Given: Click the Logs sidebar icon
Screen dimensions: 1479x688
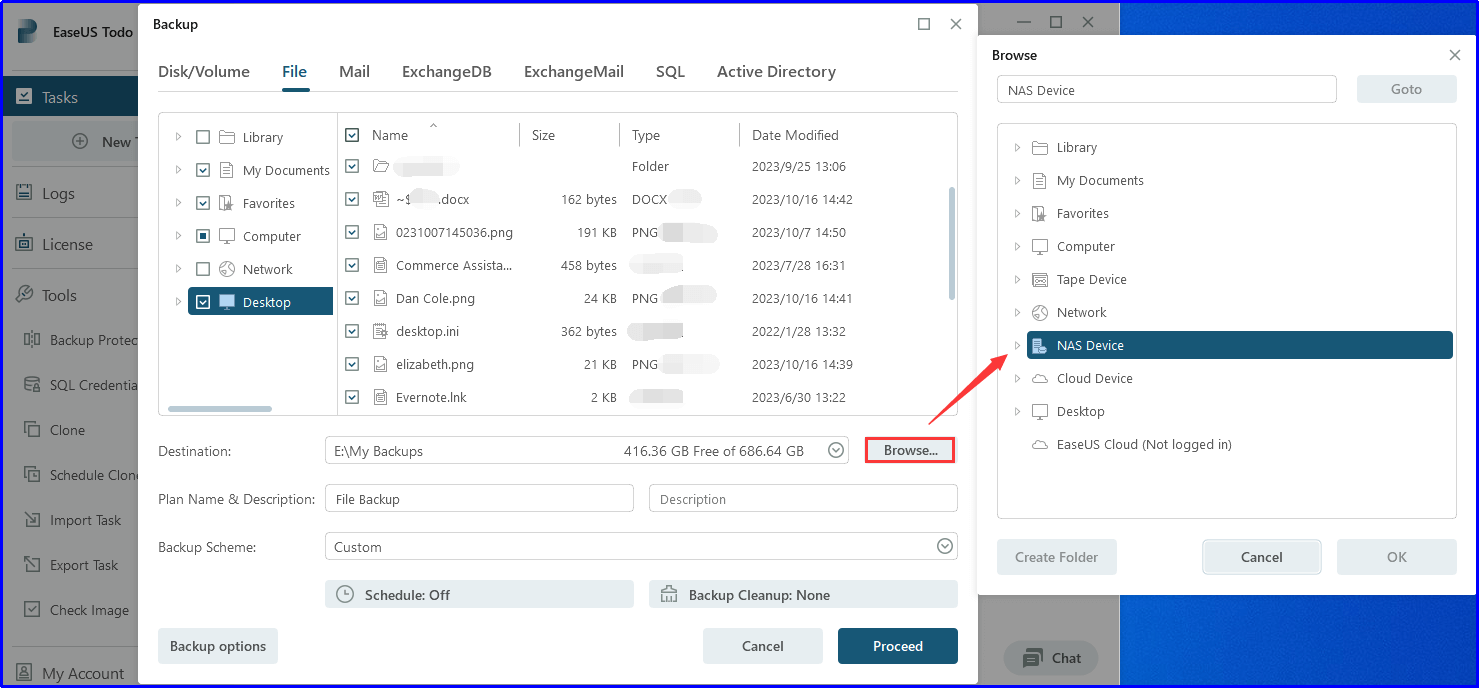Looking at the screenshot, I should [24, 194].
